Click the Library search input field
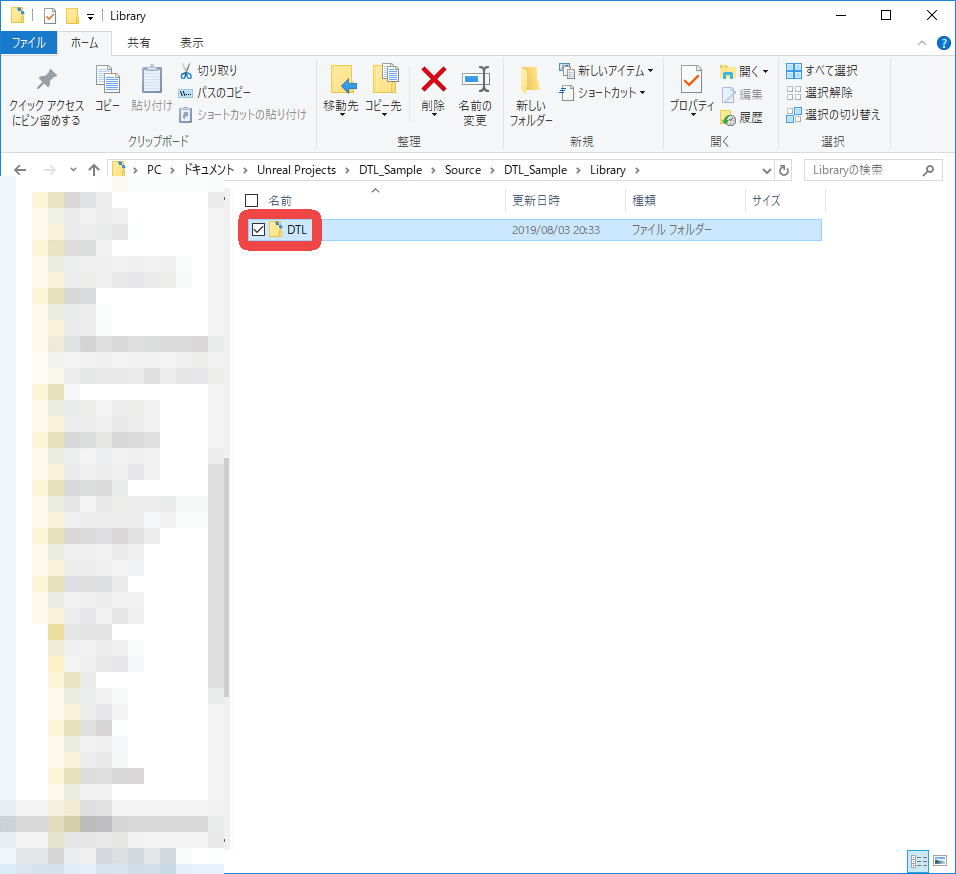The width and height of the screenshot is (956, 874). pos(863,170)
